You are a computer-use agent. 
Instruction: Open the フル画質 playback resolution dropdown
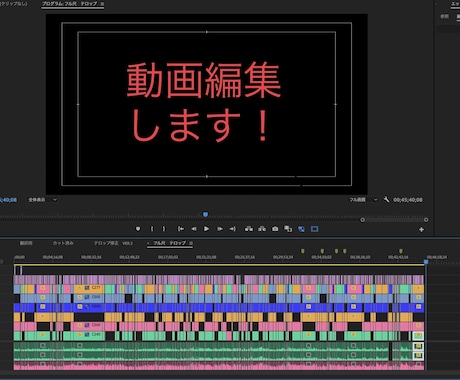click(x=363, y=200)
